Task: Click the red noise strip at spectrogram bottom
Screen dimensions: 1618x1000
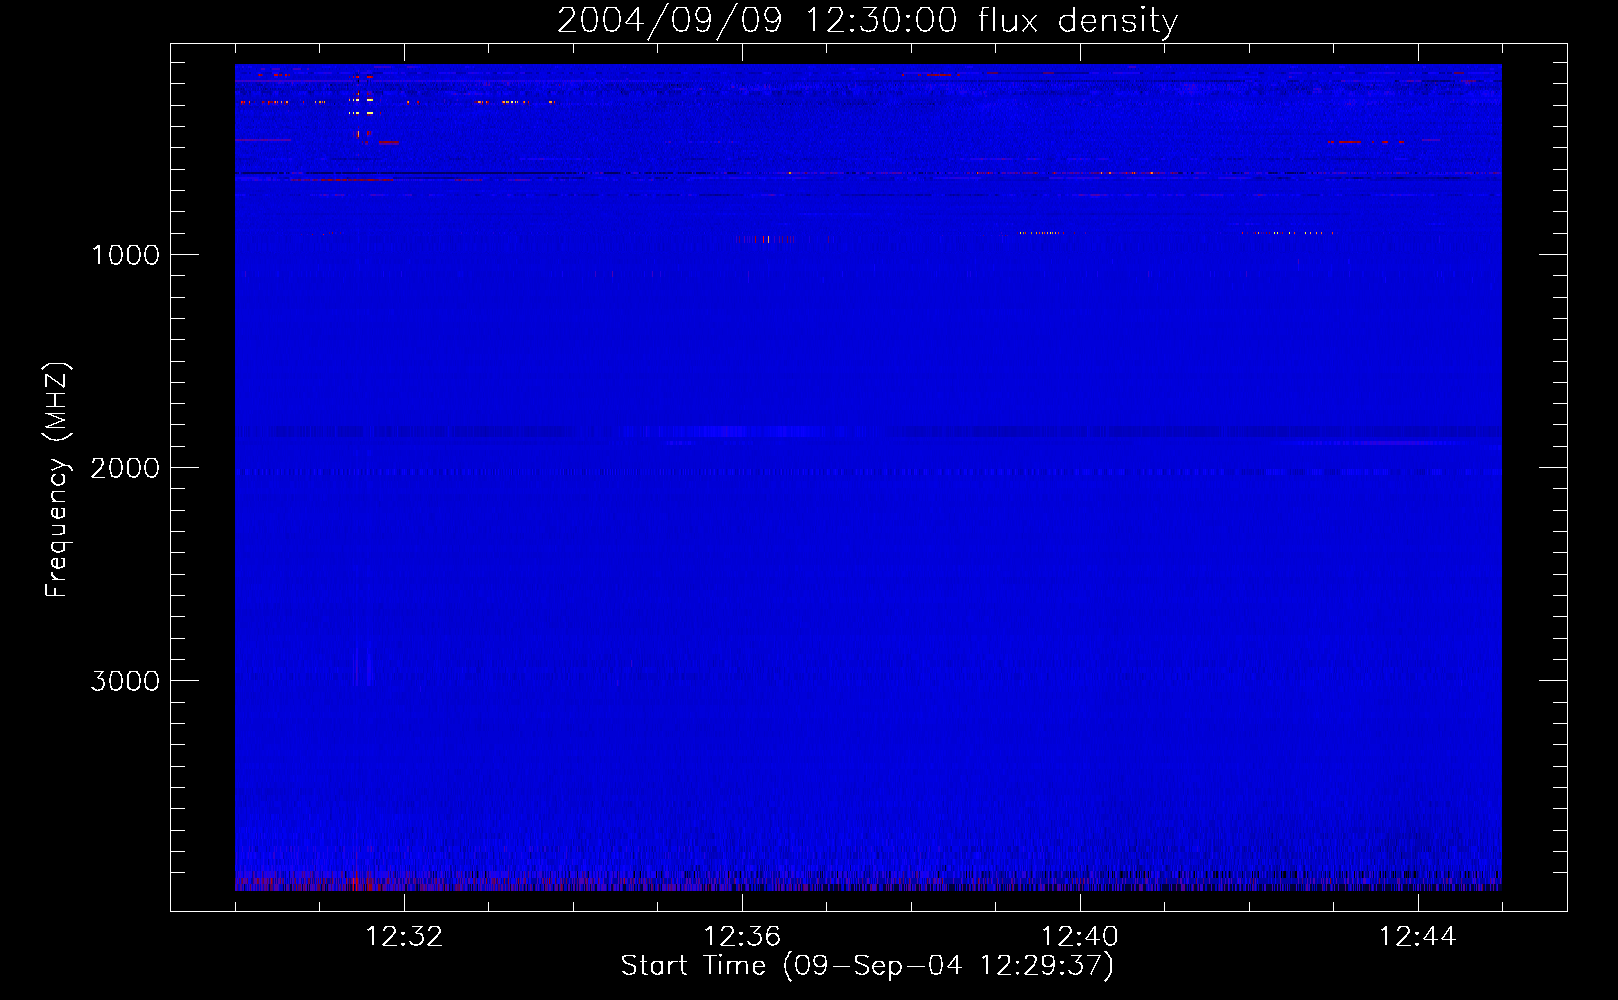Action: [868, 884]
